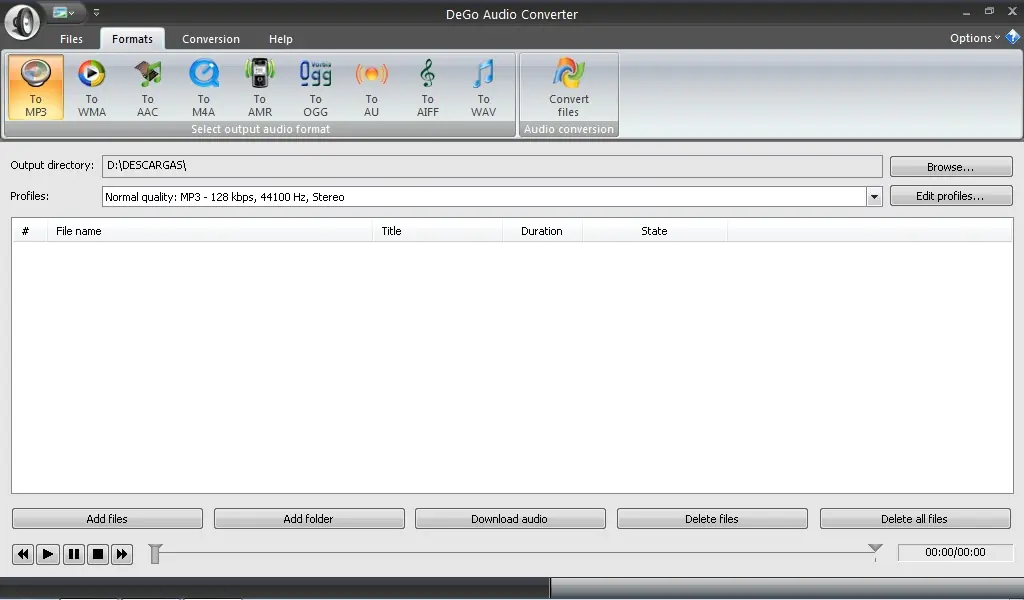The width and height of the screenshot is (1024, 600).
Task: Sort by Duration column header
Action: coord(542,231)
